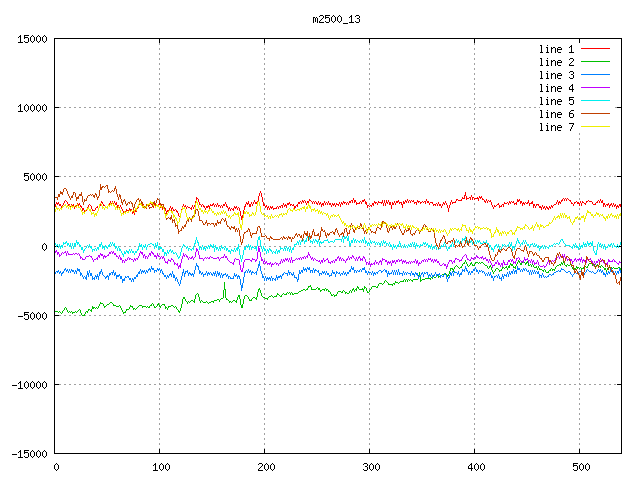Select the -5000 y-axis tick label
This screenshot has height=480, width=640.
[x=32, y=316]
